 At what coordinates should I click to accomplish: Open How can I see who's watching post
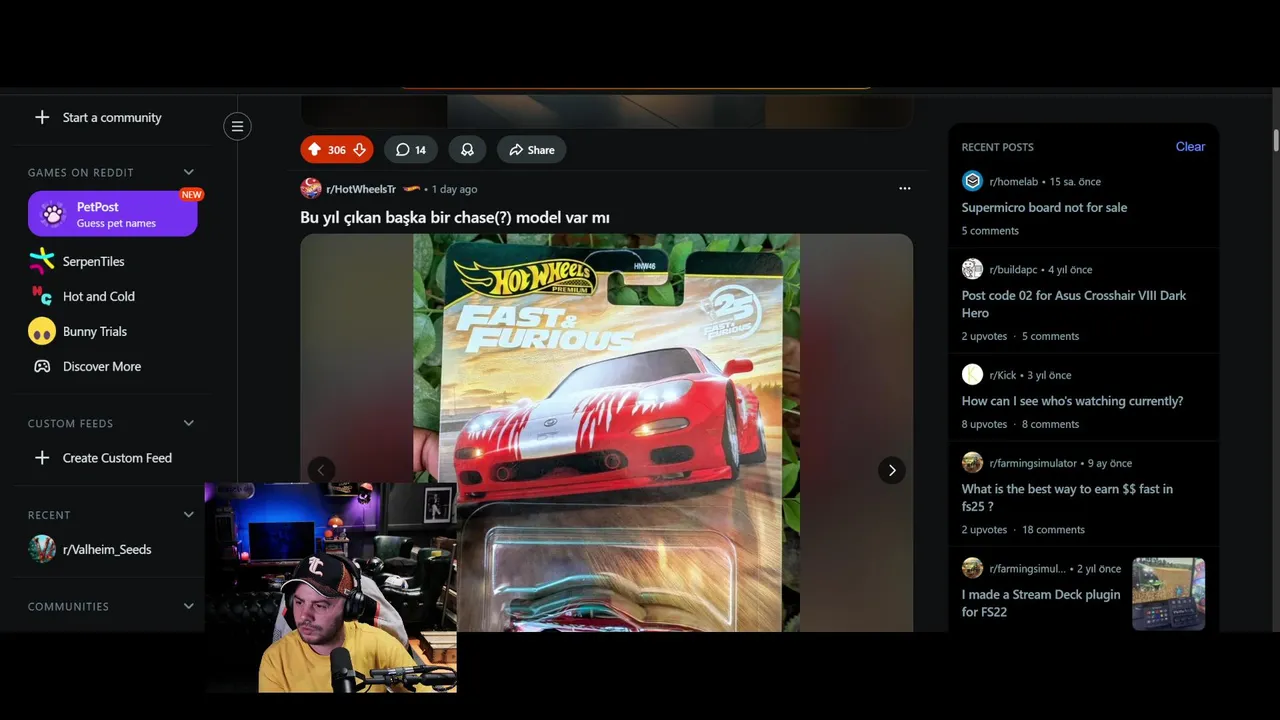[x=1072, y=401]
